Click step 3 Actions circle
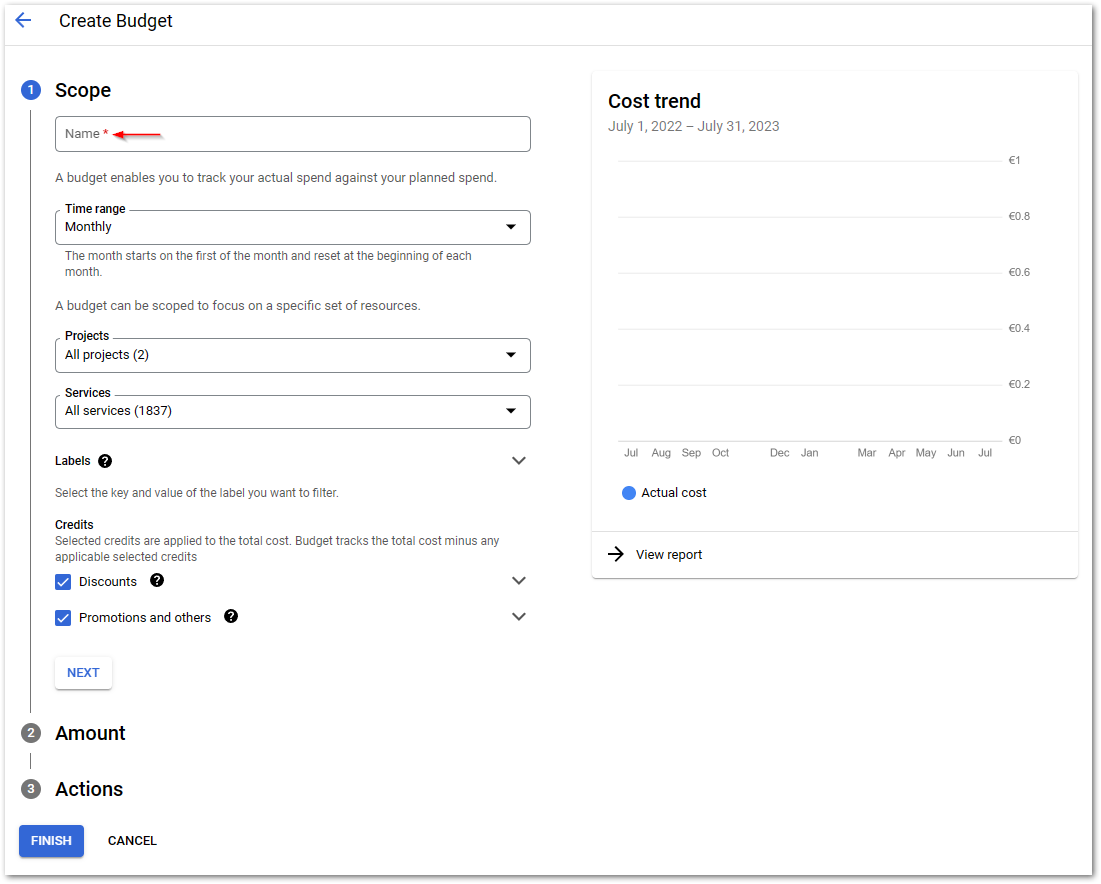The image size is (1101, 884). click(x=30, y=789)
